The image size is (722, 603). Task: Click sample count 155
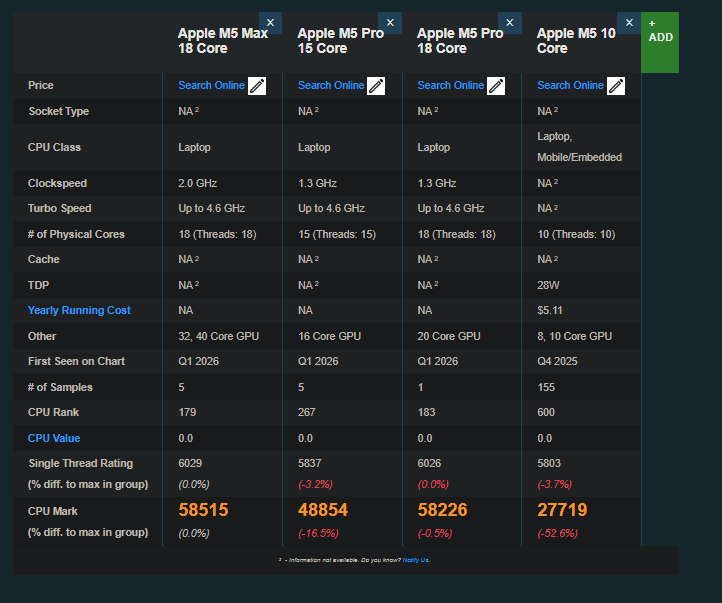pos(546,388)
